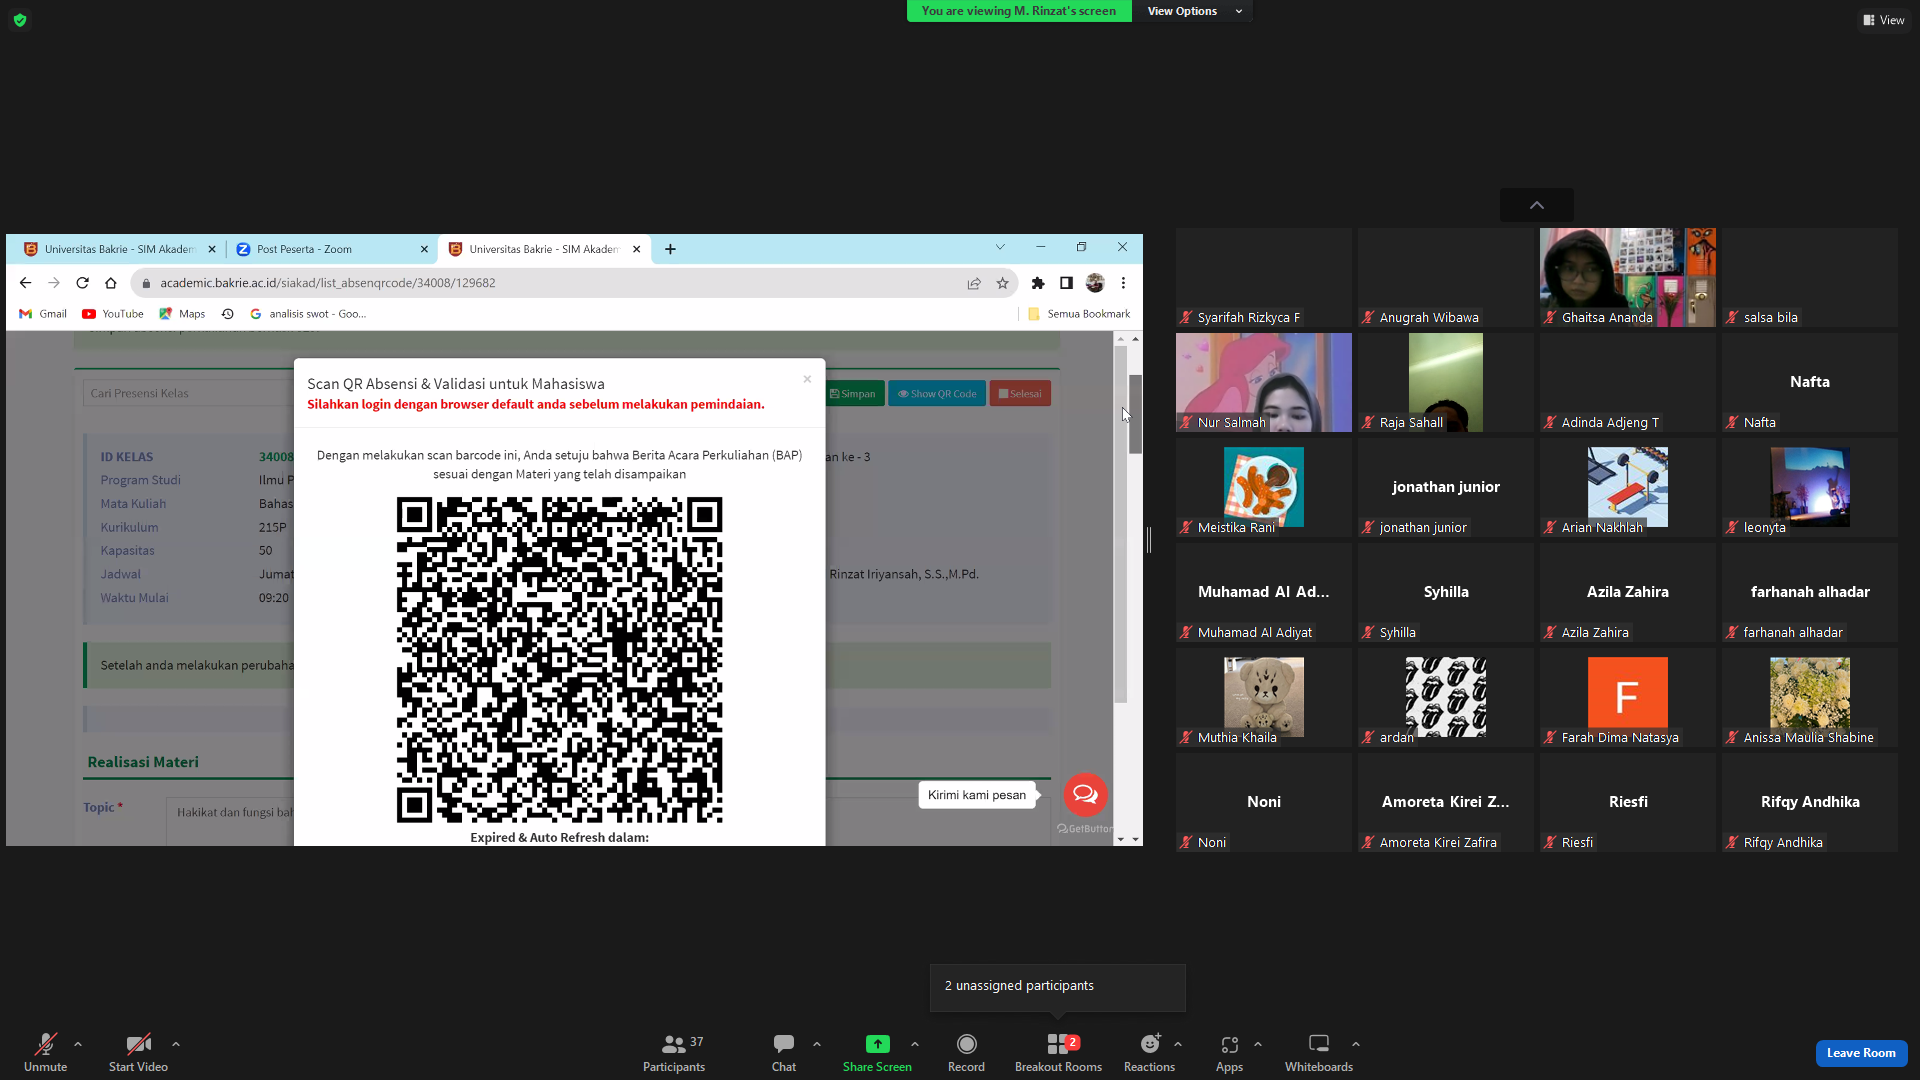The image size is (1920, 1080).
Task: Close the QR Absensi dialog
Action: tap(807, 379)
